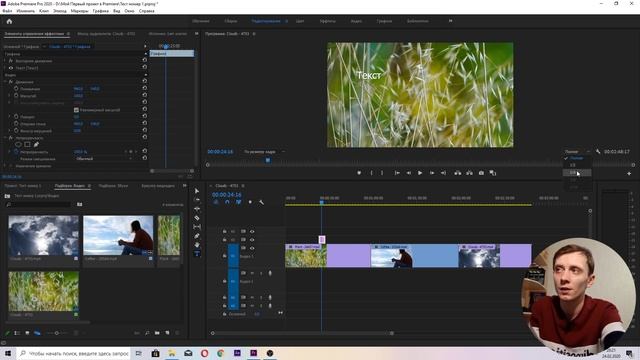The image size is (640, 360).
Task: Click the Comparison View button
Action: pyautogui.click(x=493, y=173)
